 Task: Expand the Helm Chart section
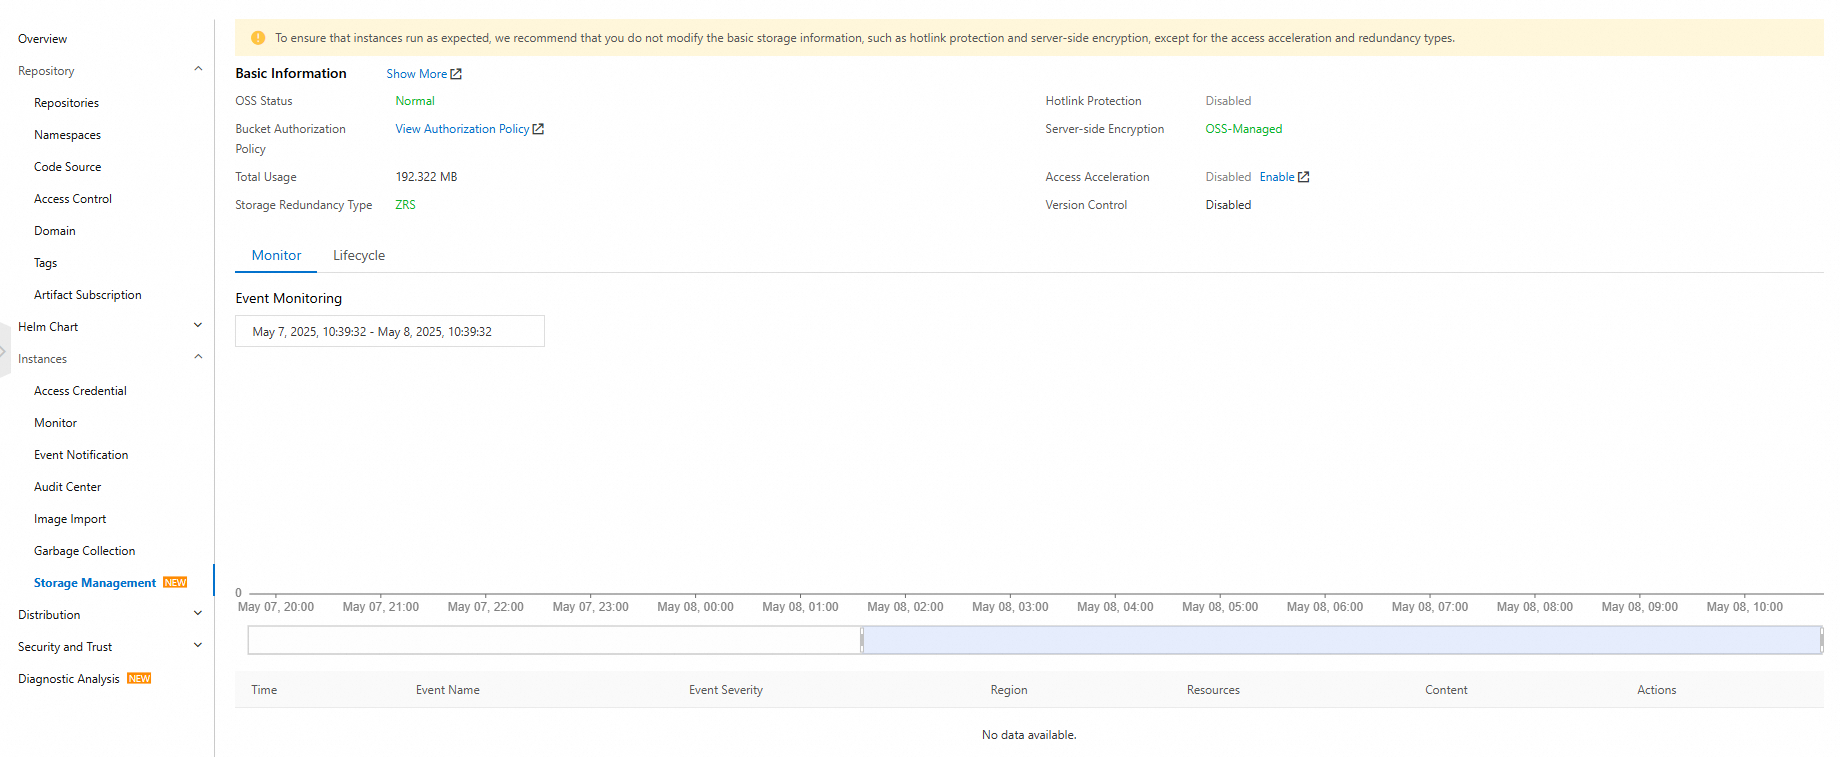pos(198,326)
